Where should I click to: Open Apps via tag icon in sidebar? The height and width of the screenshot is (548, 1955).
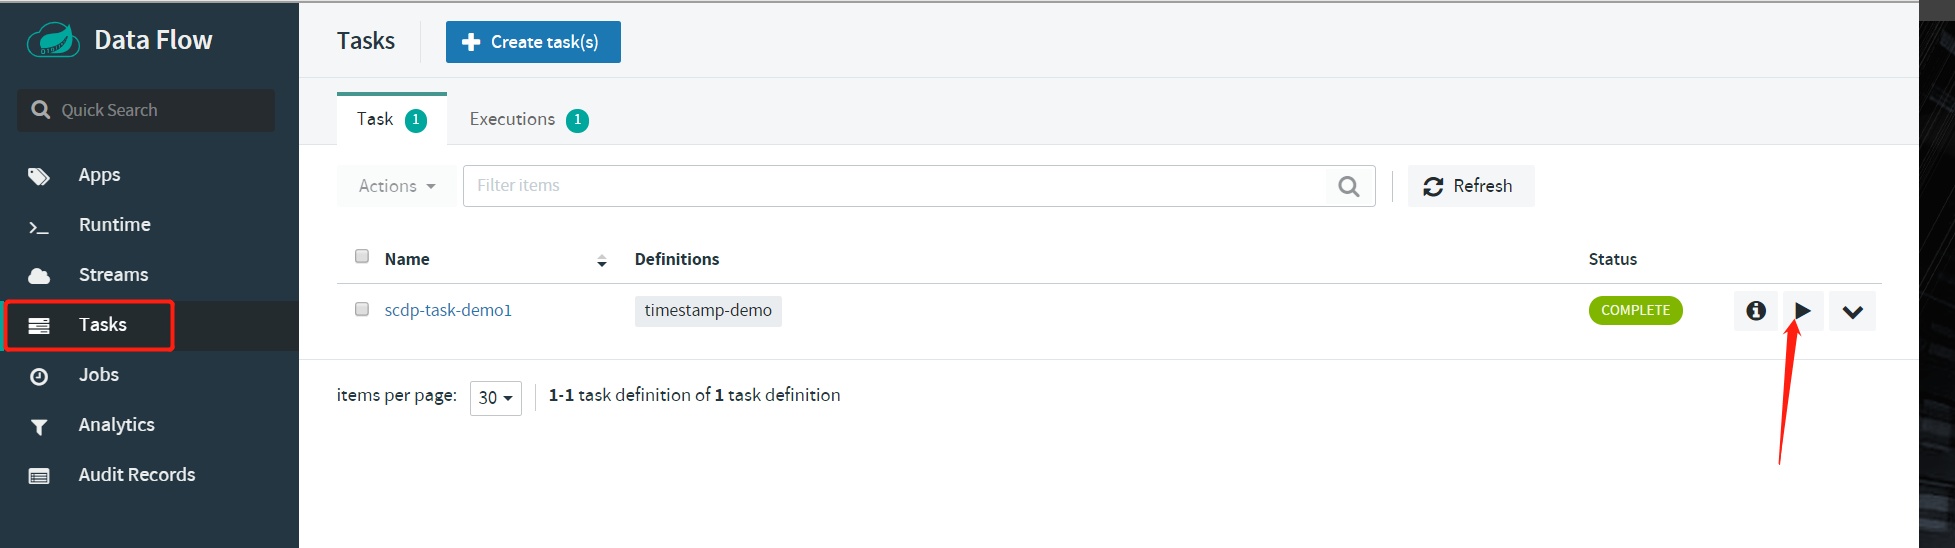tap(39, 177)
